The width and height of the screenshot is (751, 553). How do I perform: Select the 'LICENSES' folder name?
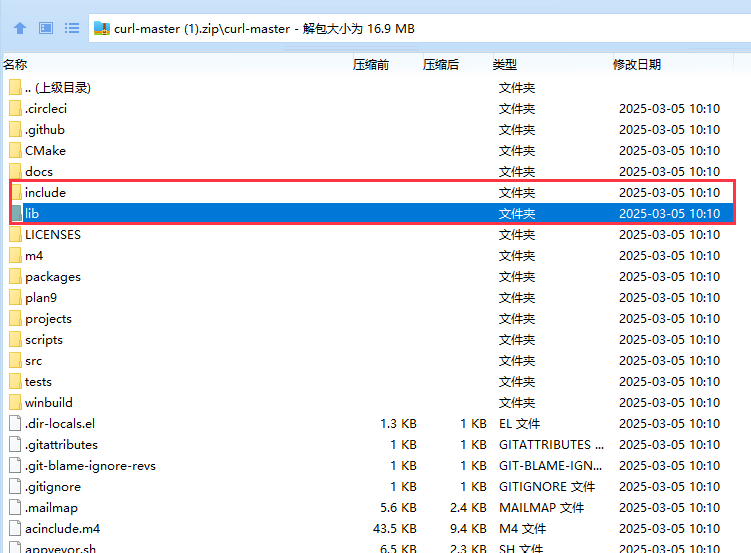53,235
